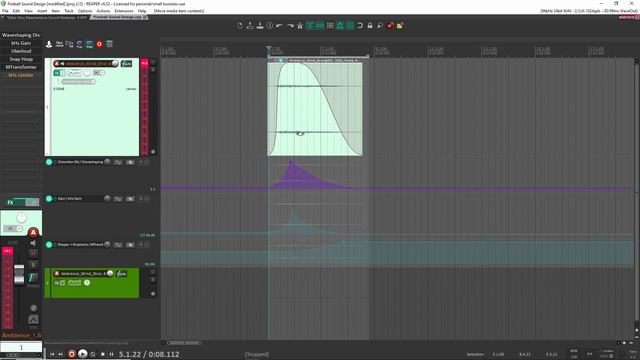Click the red A automation button in mixer
640x360 pixels.
pyautogui.click(x=33, y=233)
